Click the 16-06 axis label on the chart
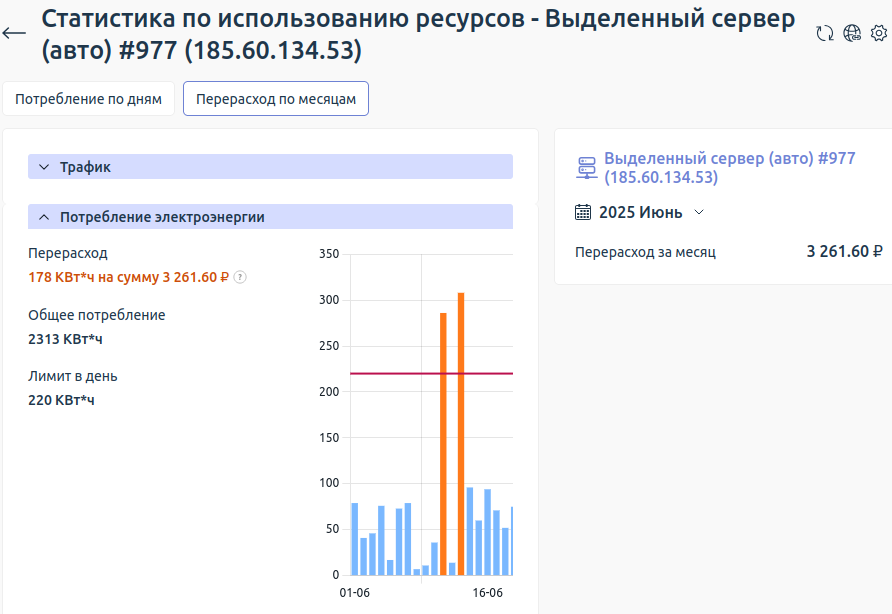 point(487,592)
